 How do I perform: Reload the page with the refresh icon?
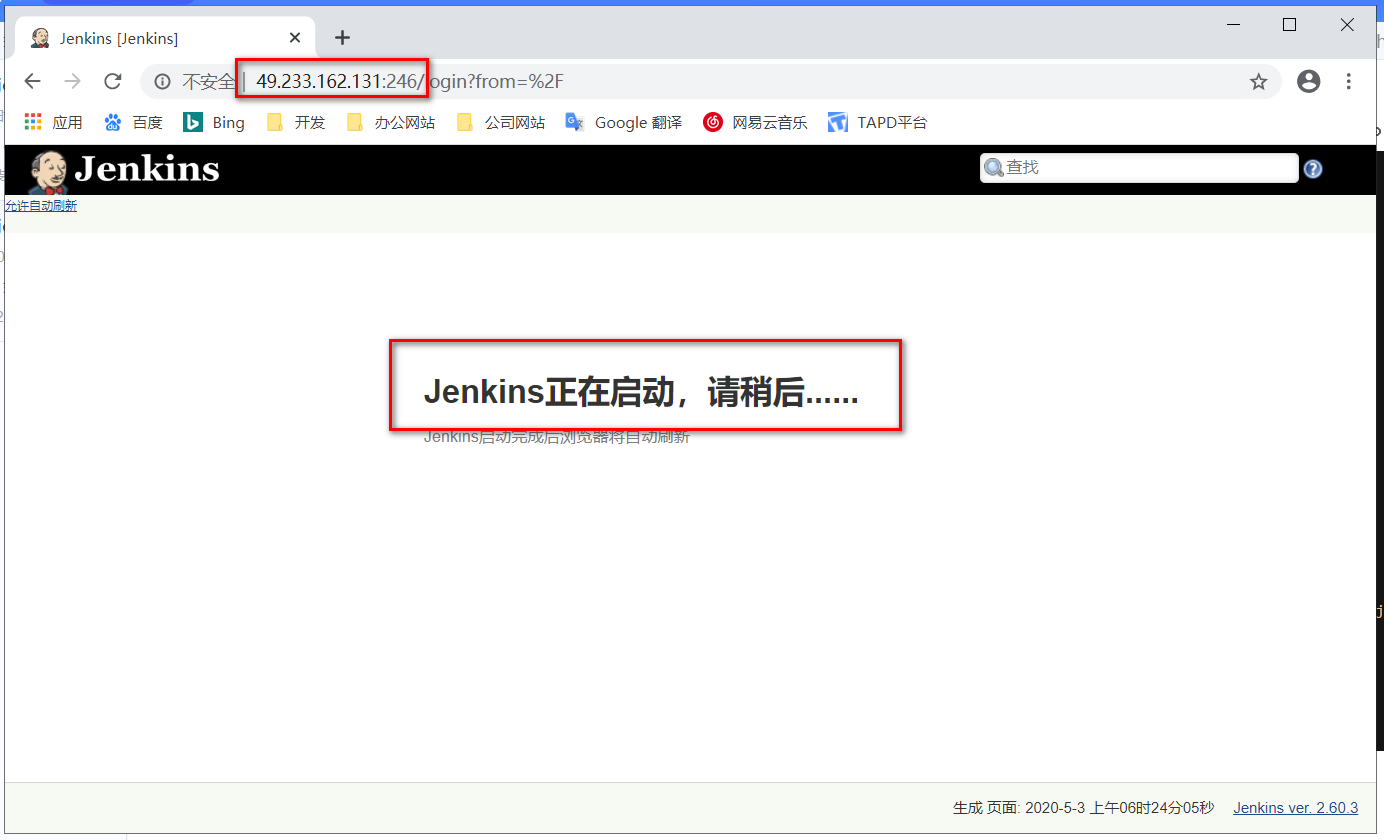[x=113, y=81]
